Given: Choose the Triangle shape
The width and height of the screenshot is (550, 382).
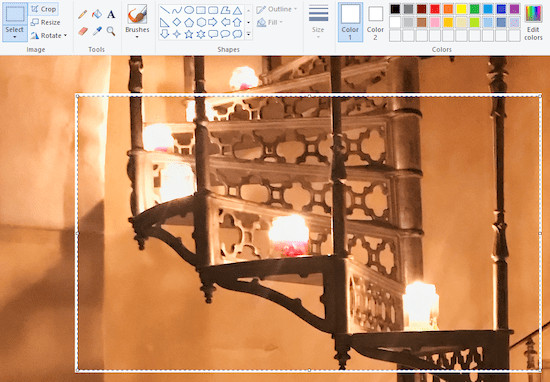Looking at the screenshot, I should click(237, 10).
